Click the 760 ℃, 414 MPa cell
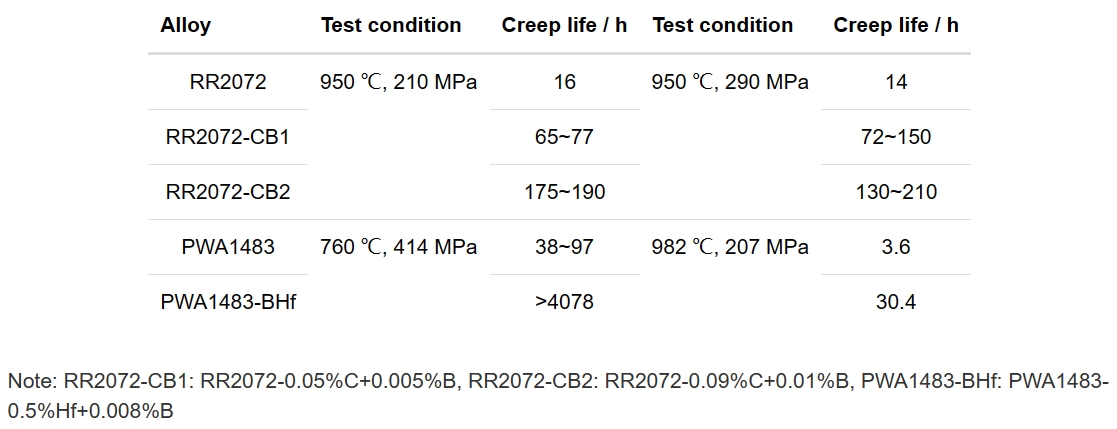 pyautogui.click(x=399, y=247)
